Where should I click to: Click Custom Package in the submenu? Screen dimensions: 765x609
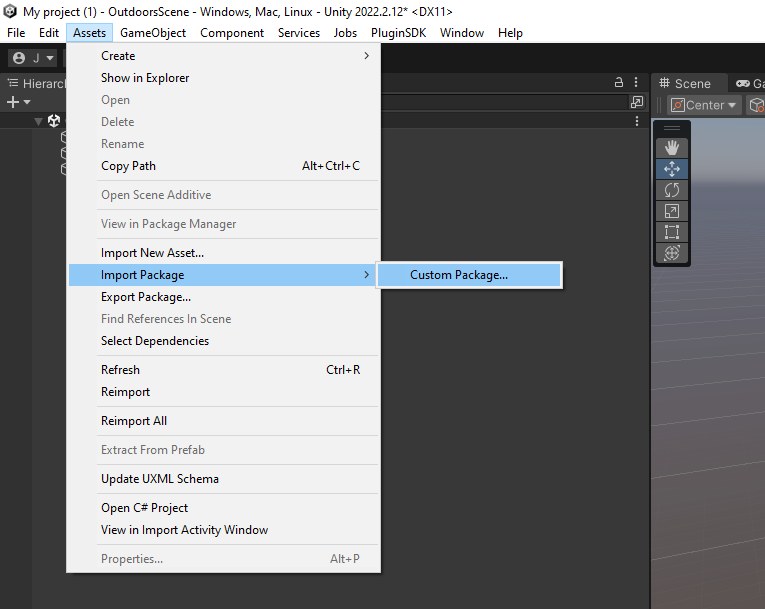click(459, 275)
